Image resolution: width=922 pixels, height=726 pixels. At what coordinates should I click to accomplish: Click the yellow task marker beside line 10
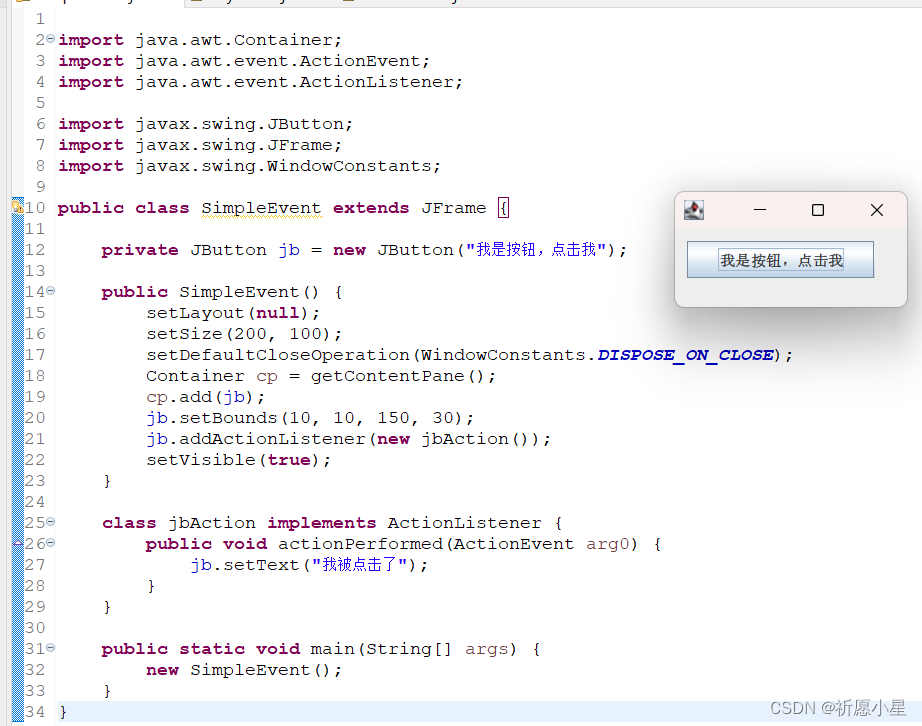pyautogui.click(x=16, y=207)
